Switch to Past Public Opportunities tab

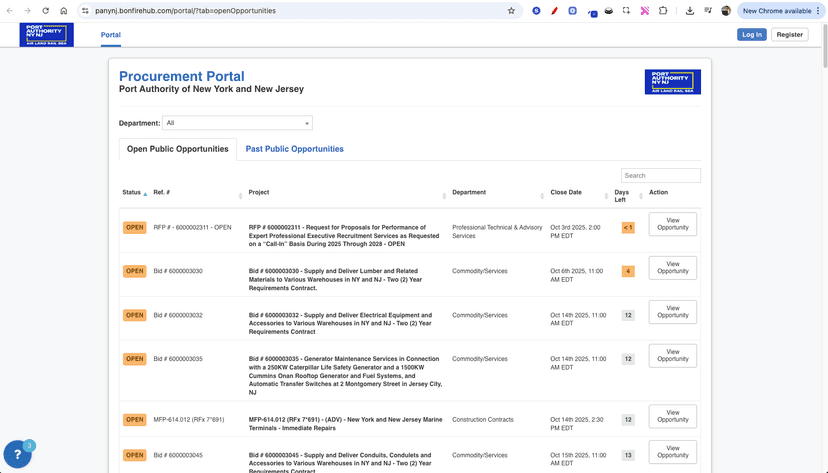[294, 149]
